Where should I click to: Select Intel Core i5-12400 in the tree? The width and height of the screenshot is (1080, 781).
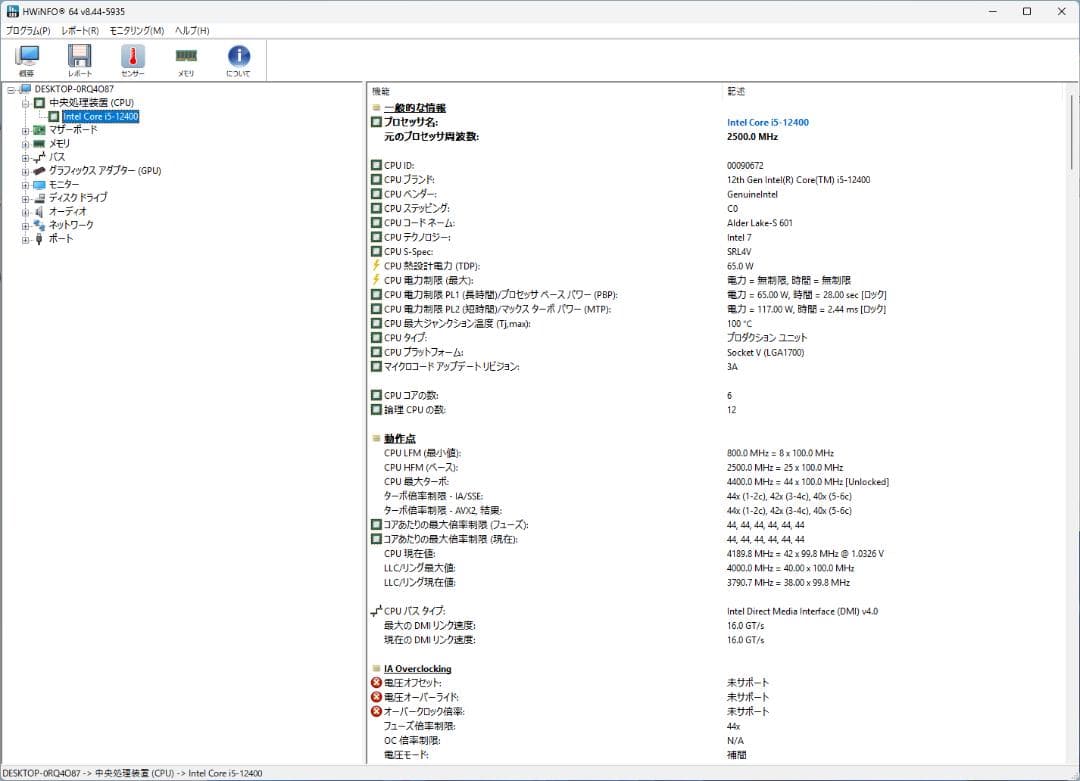(x=101, y=116)
